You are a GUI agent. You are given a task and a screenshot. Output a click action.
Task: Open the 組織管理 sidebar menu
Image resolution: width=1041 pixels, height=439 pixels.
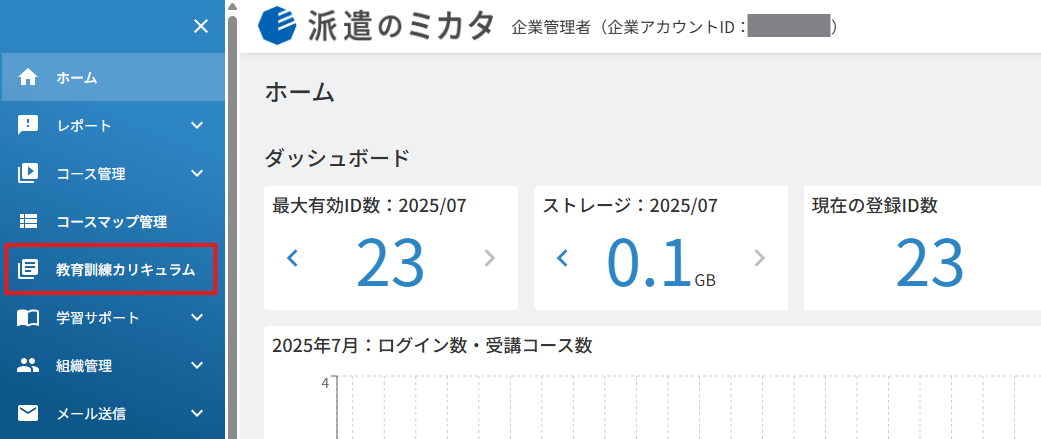[112, 365]
